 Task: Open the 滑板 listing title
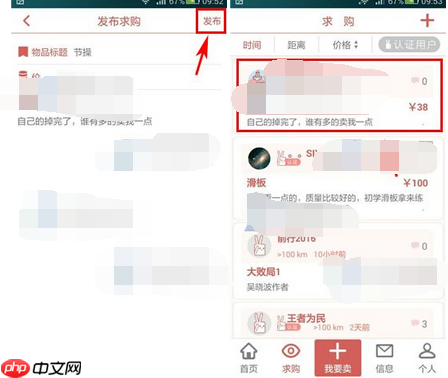(x=256, y=183)
